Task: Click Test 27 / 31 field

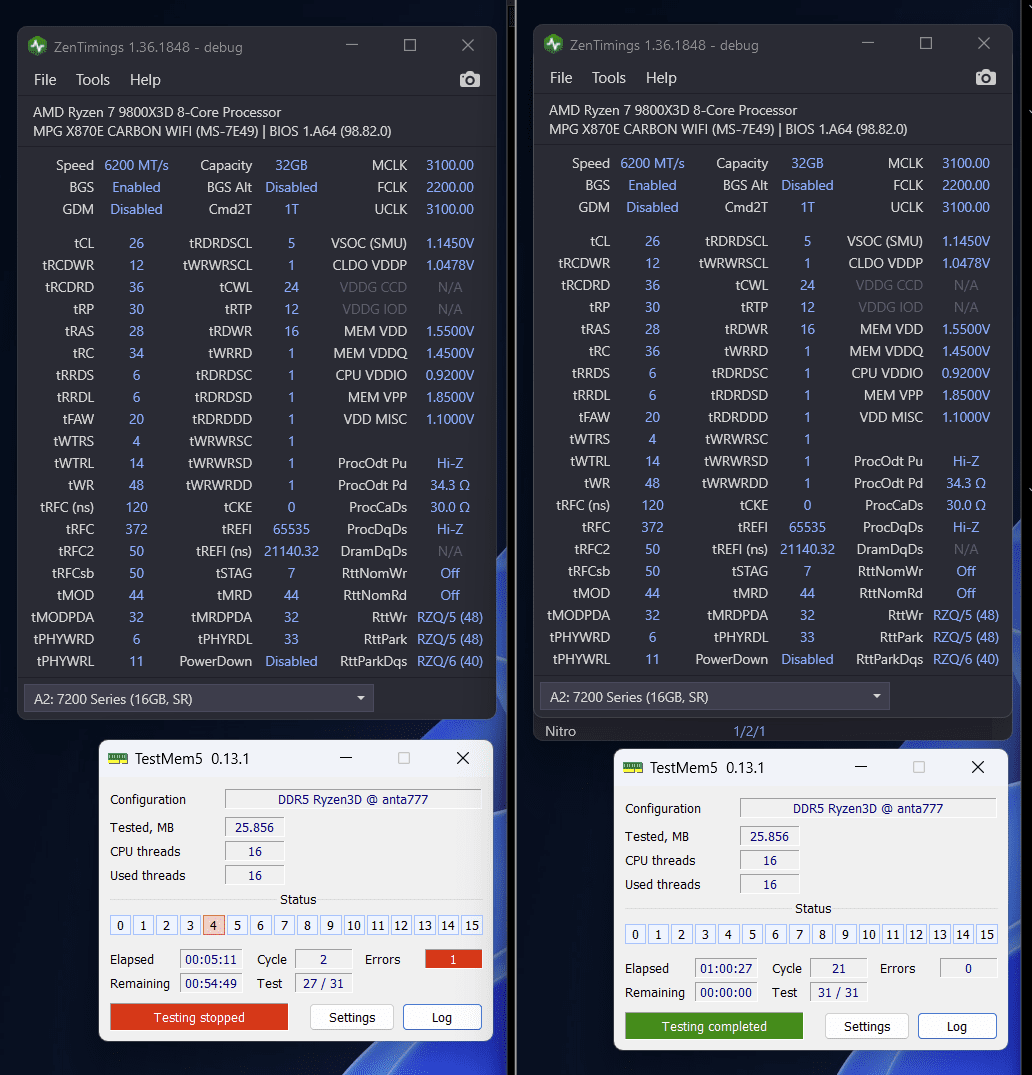Action: pyautogui.click(x=324, y=983)
